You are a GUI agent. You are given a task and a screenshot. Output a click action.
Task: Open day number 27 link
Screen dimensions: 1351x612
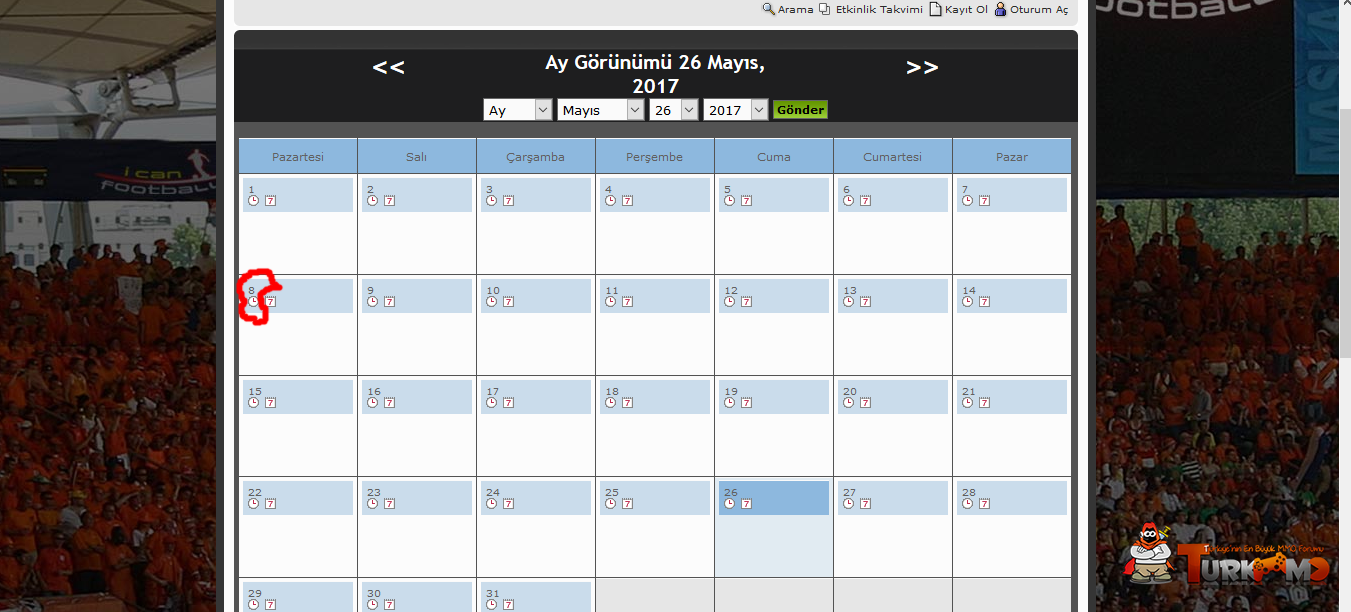pyautogui.click(x=850, y=492)
